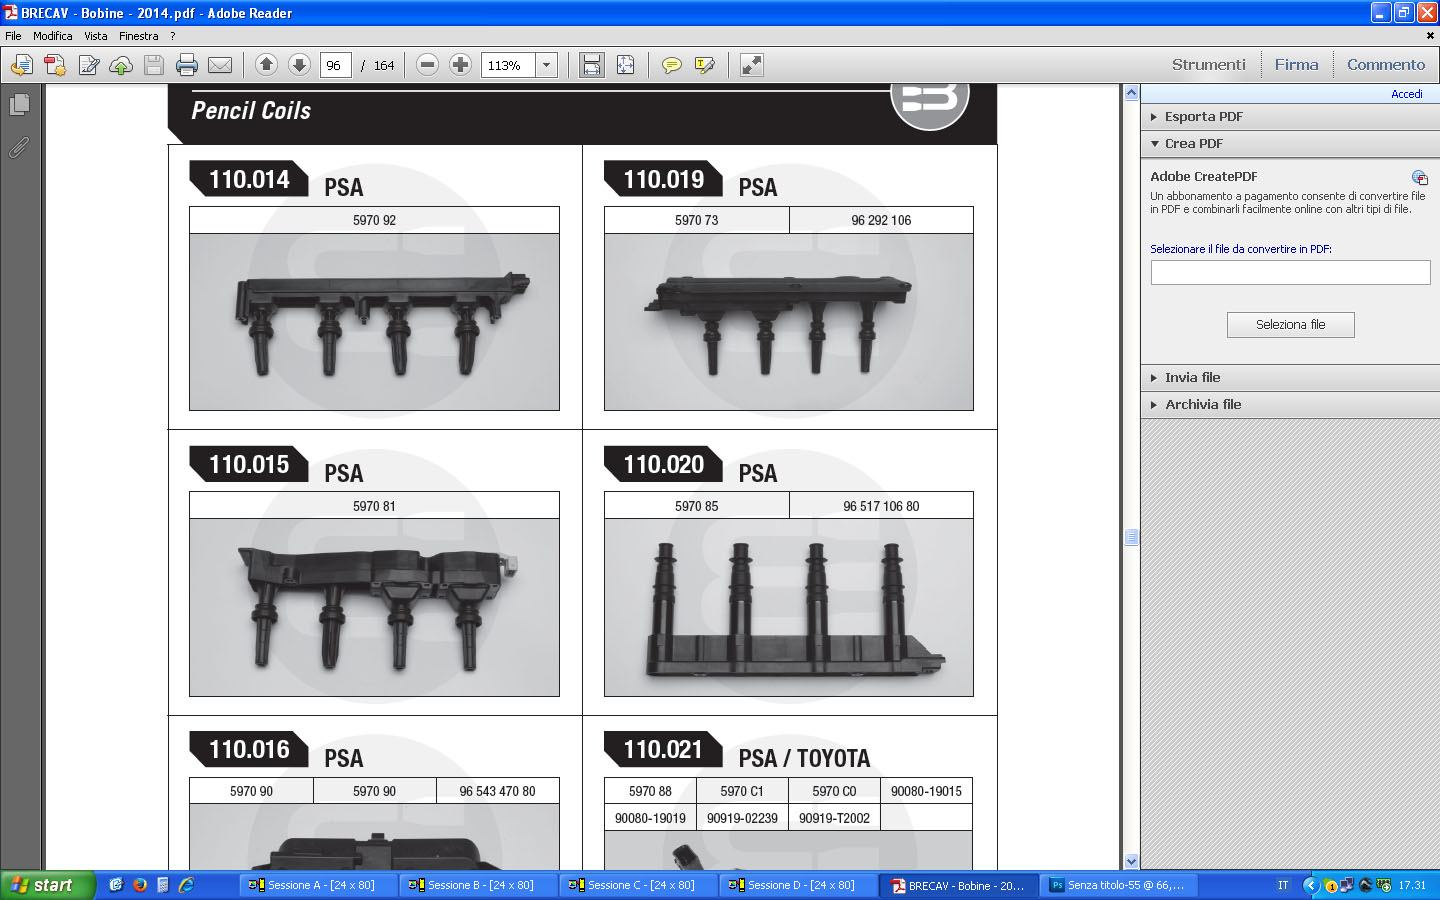This screenshot has width=1440, height=900.
Task: Open the attachments paperclip panel
Action: [19, 147]
